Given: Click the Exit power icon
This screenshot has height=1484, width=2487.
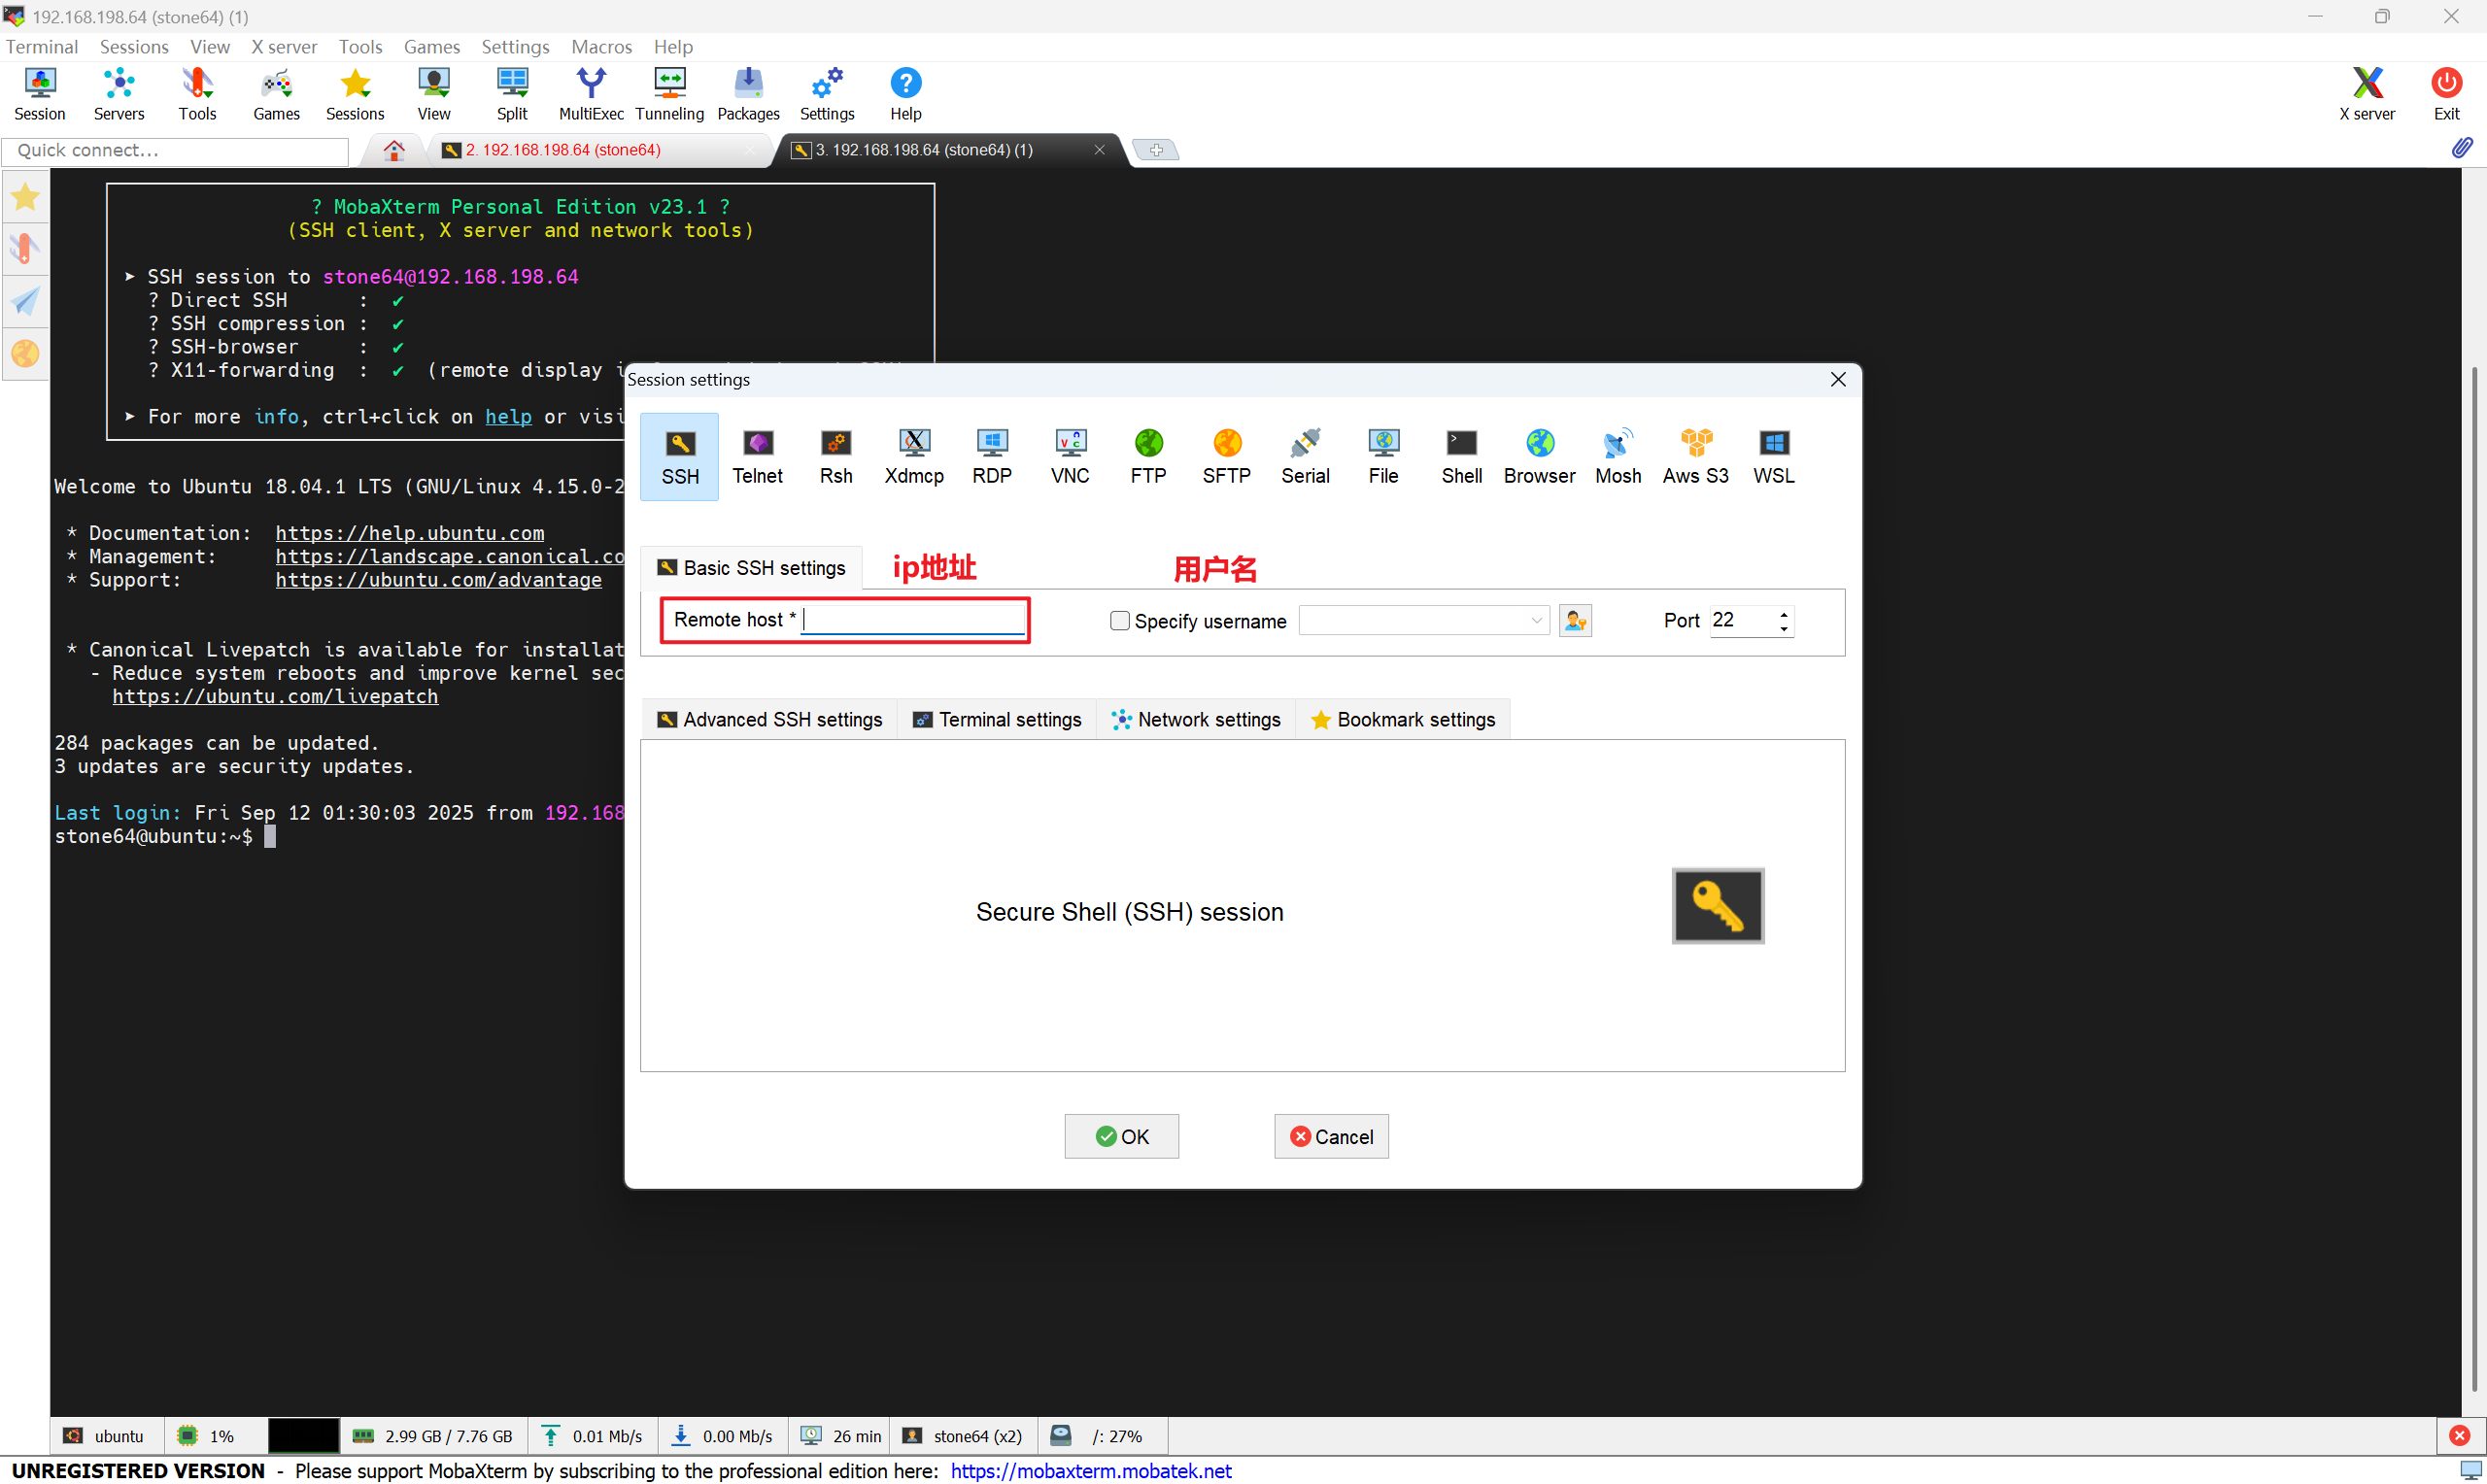Looking at the screenshot, I should tap(2447, 94).
